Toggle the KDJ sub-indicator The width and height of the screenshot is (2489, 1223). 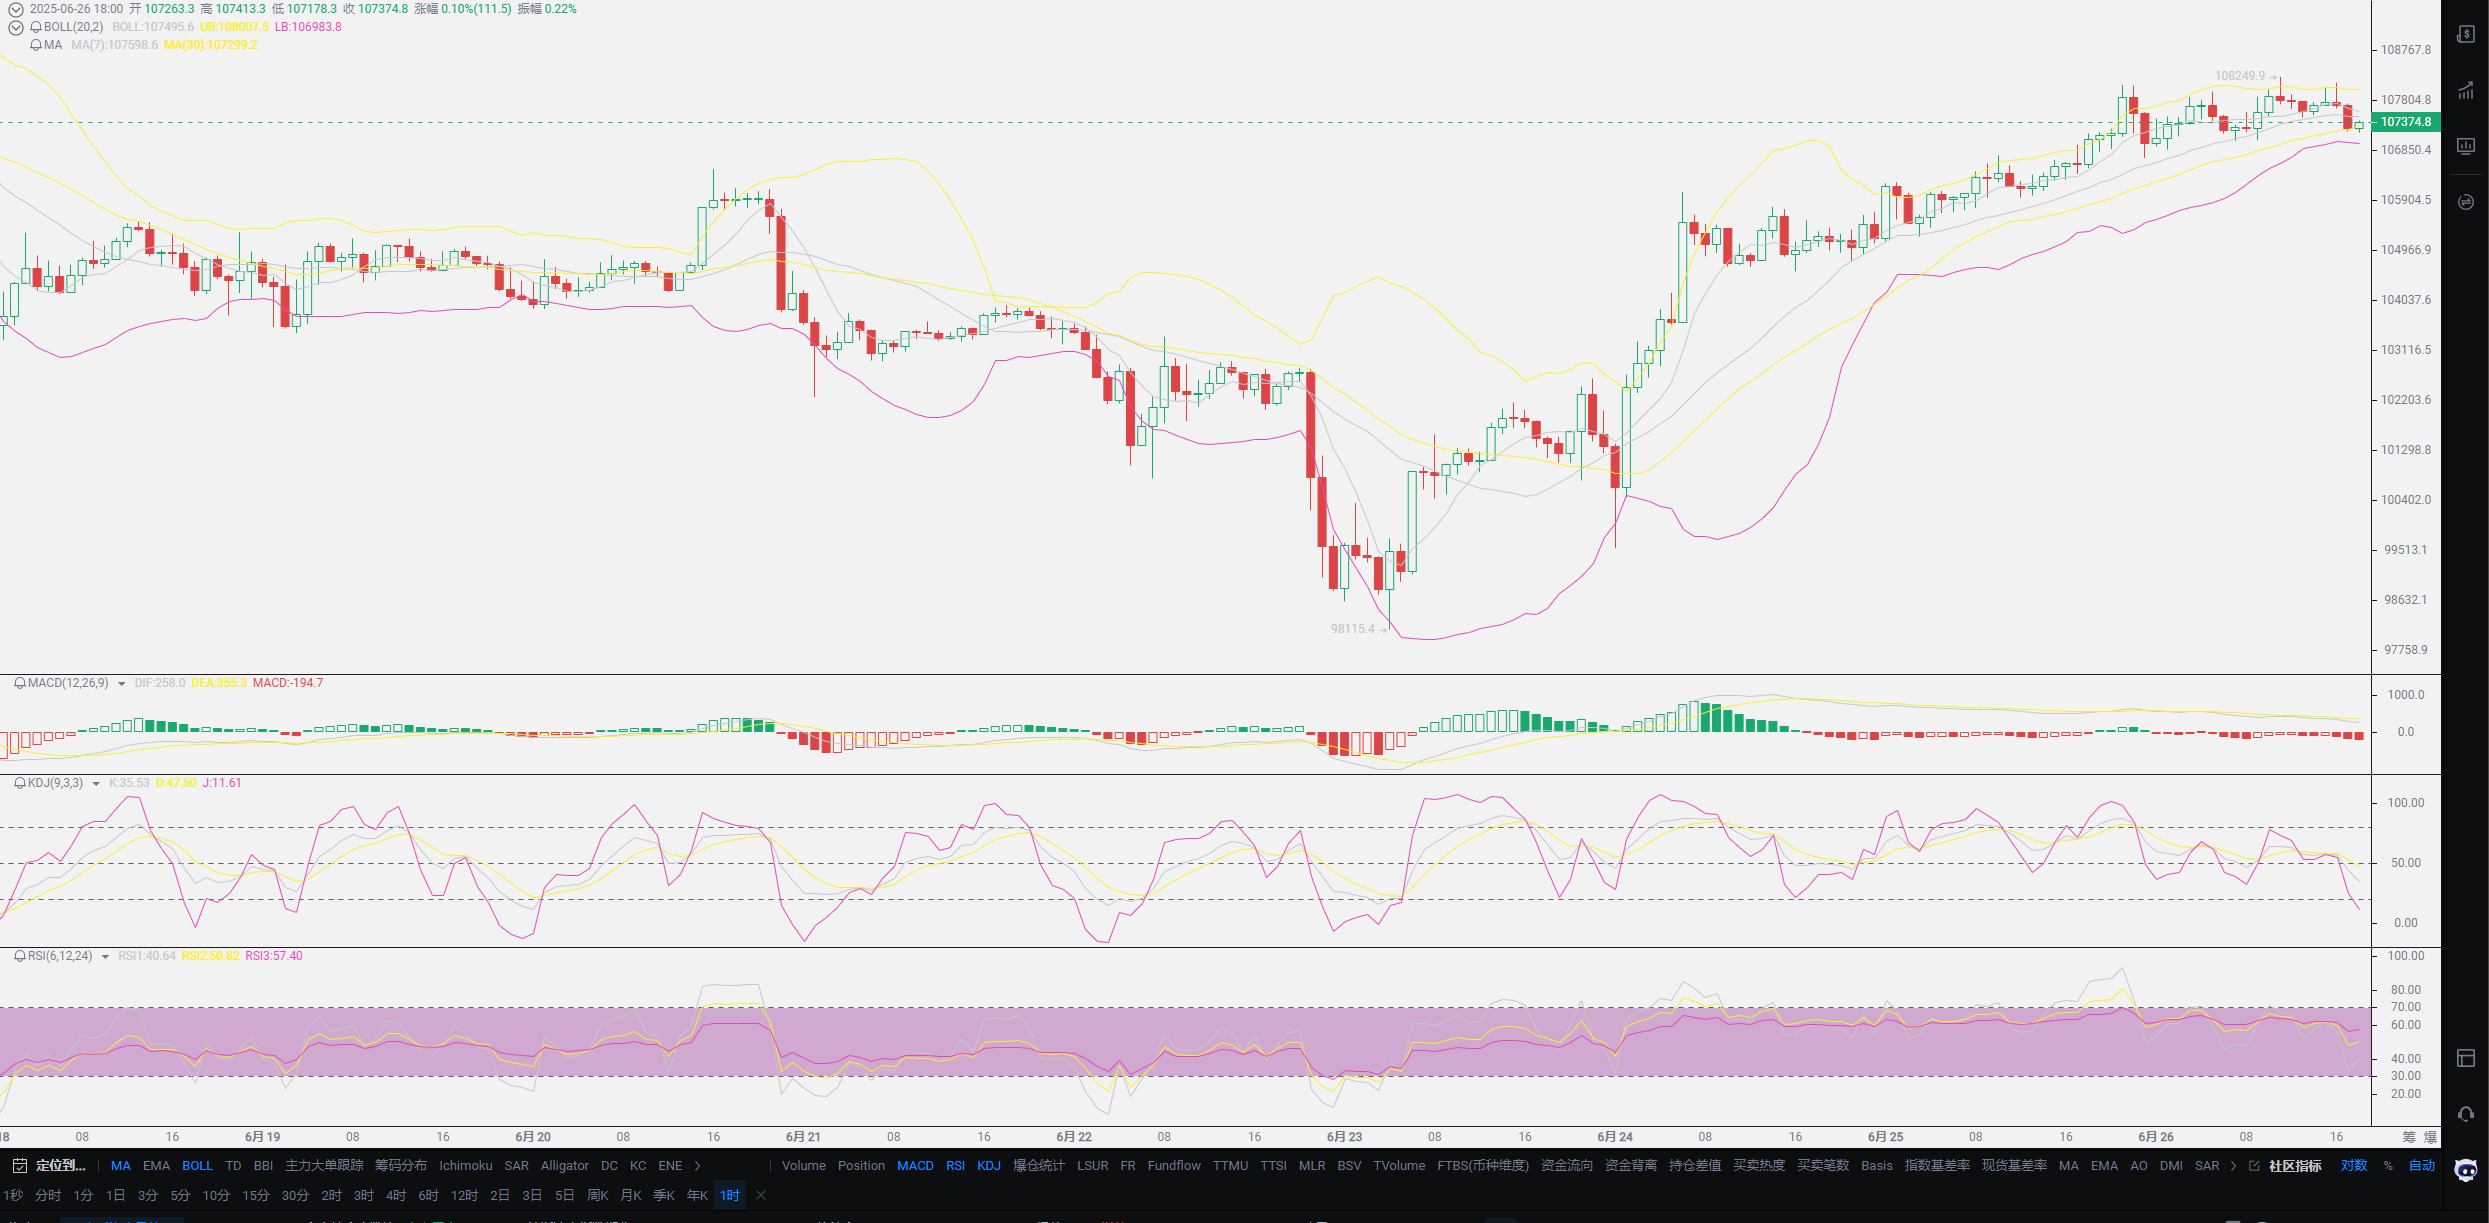[989, 1166]
